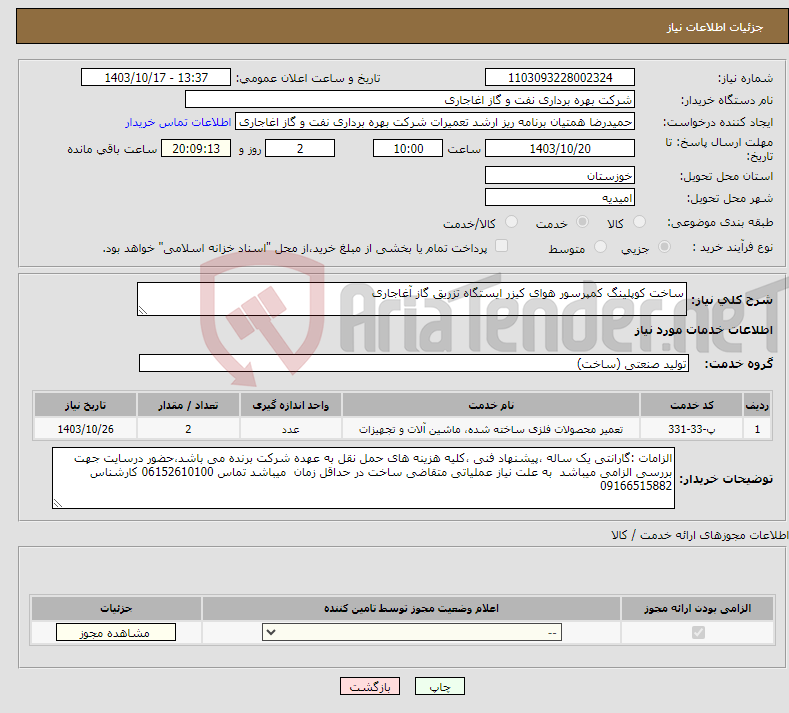Click the چاپ print button

point(440,686)
